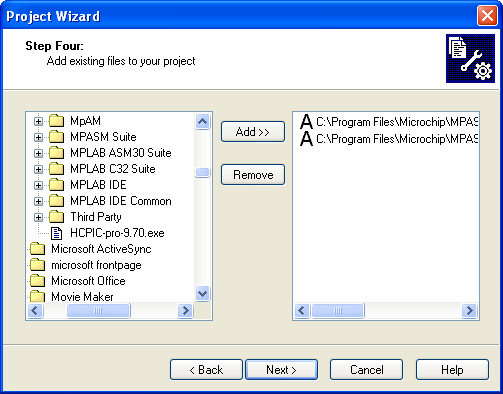Click the MPLAB IDE Common folder icon
Viewport: 503px width, 394px height.
click(x=56, y=201)
